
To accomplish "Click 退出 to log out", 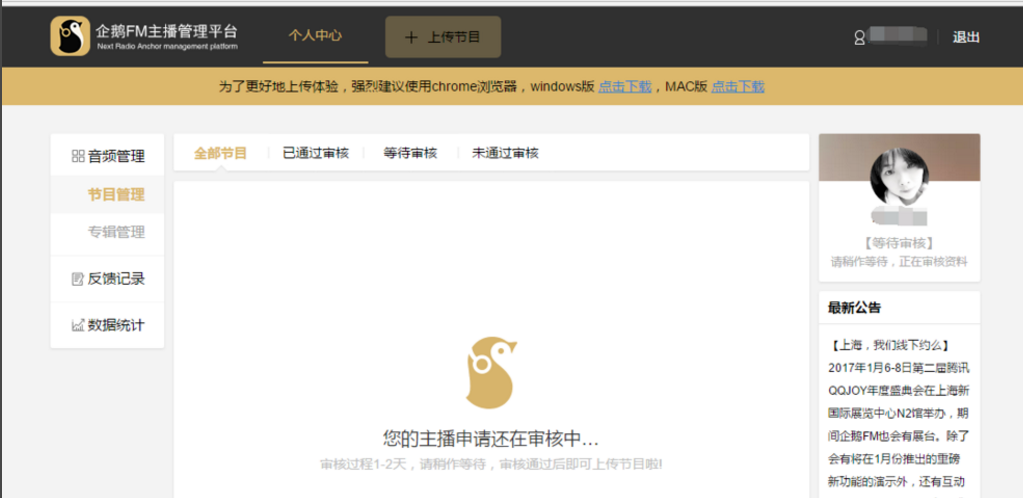I will pyautogui.click(x=966, y=37).
